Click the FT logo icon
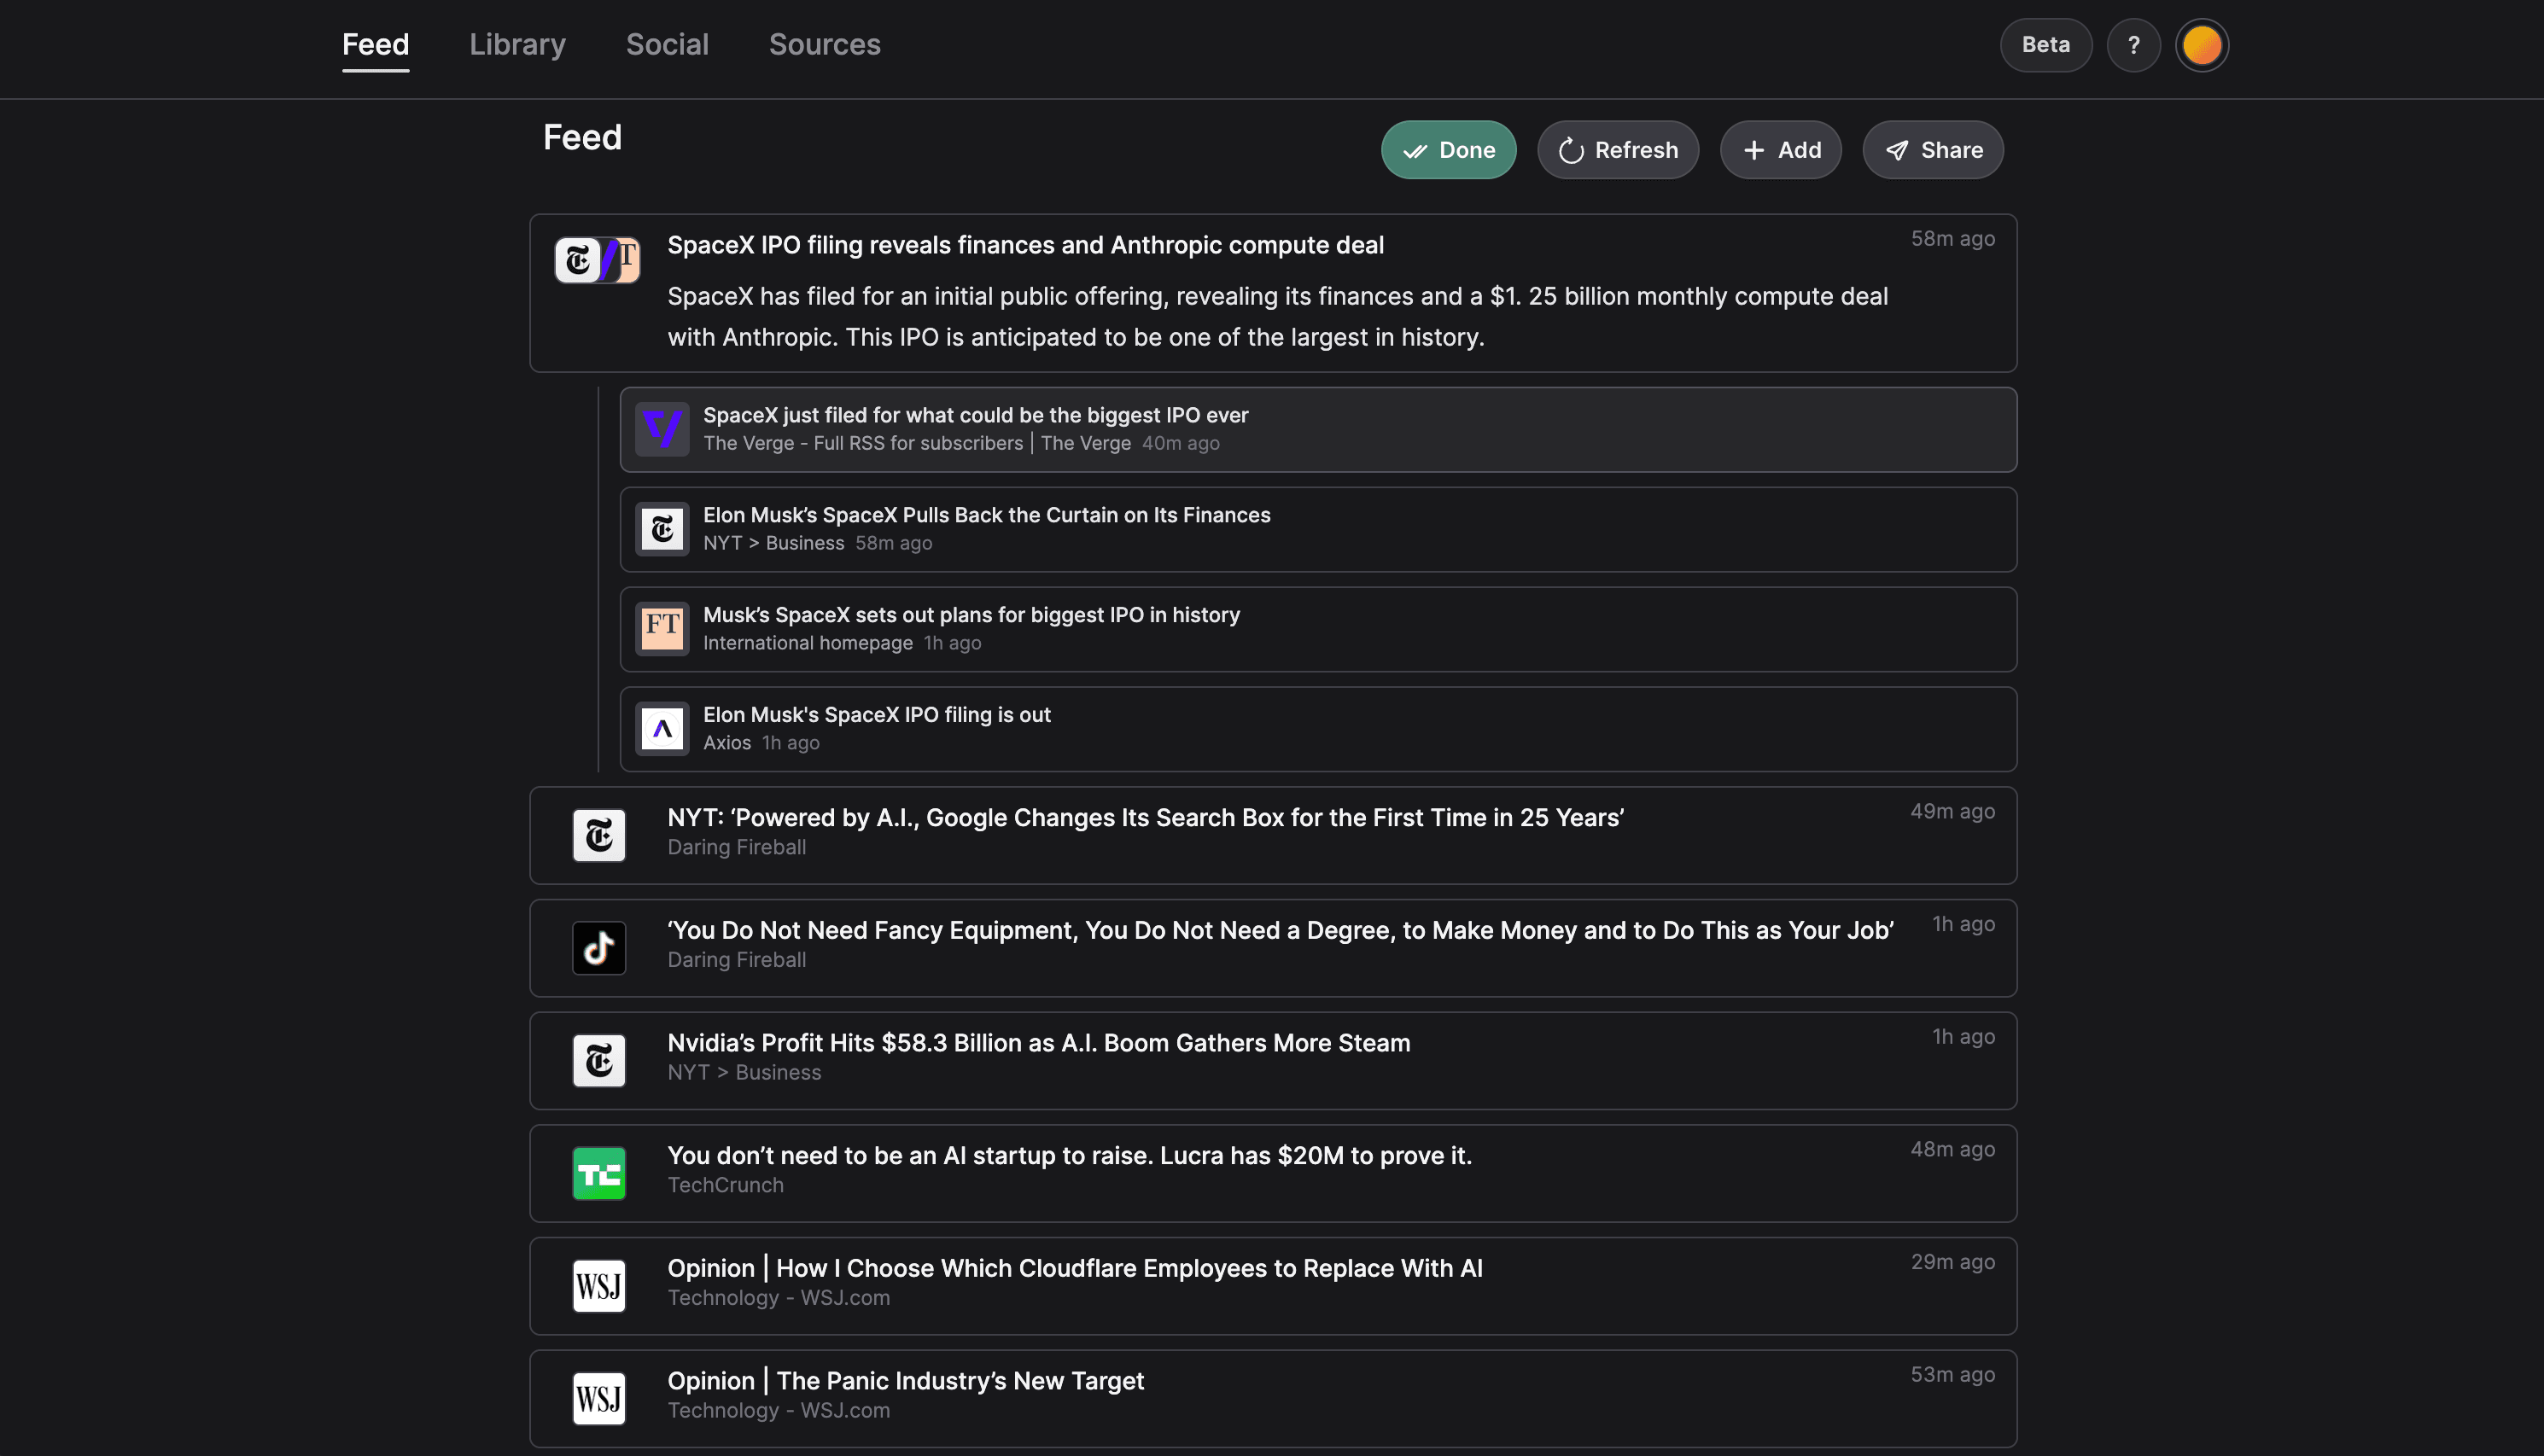The image size is (2544, 1456). [x=662, y=629]
